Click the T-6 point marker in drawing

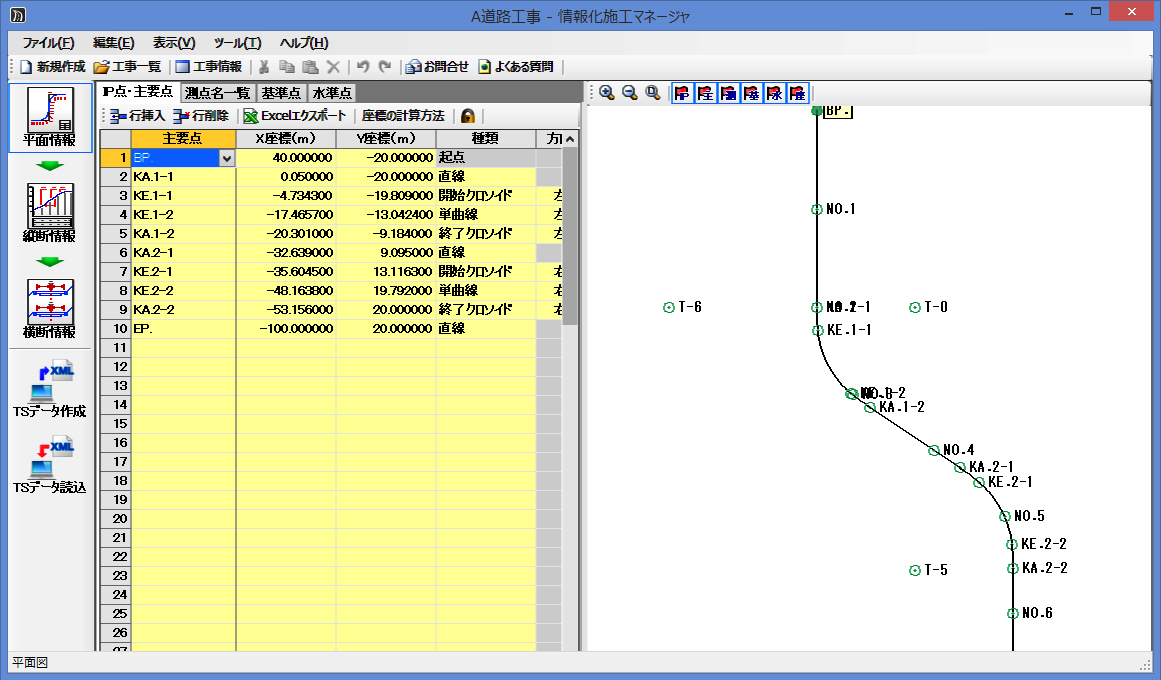click(x=669, y=307)
